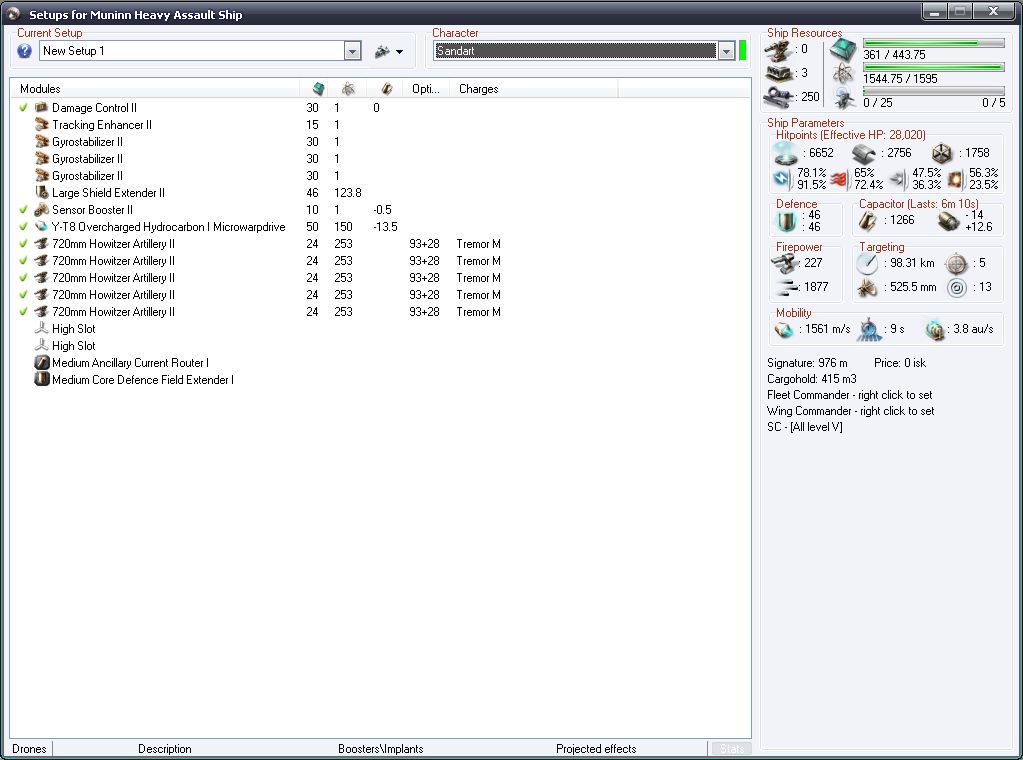Click the green character status indicator
This screenshot has width=1023, height=760.
click(742, 51)
